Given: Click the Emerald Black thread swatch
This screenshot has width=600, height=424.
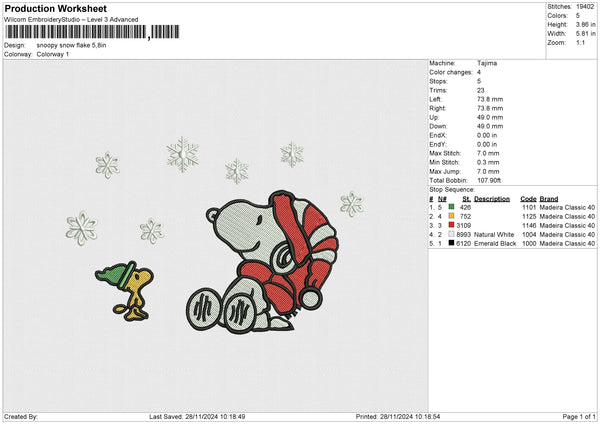Looking at the screenshot, I should [451, 243].
